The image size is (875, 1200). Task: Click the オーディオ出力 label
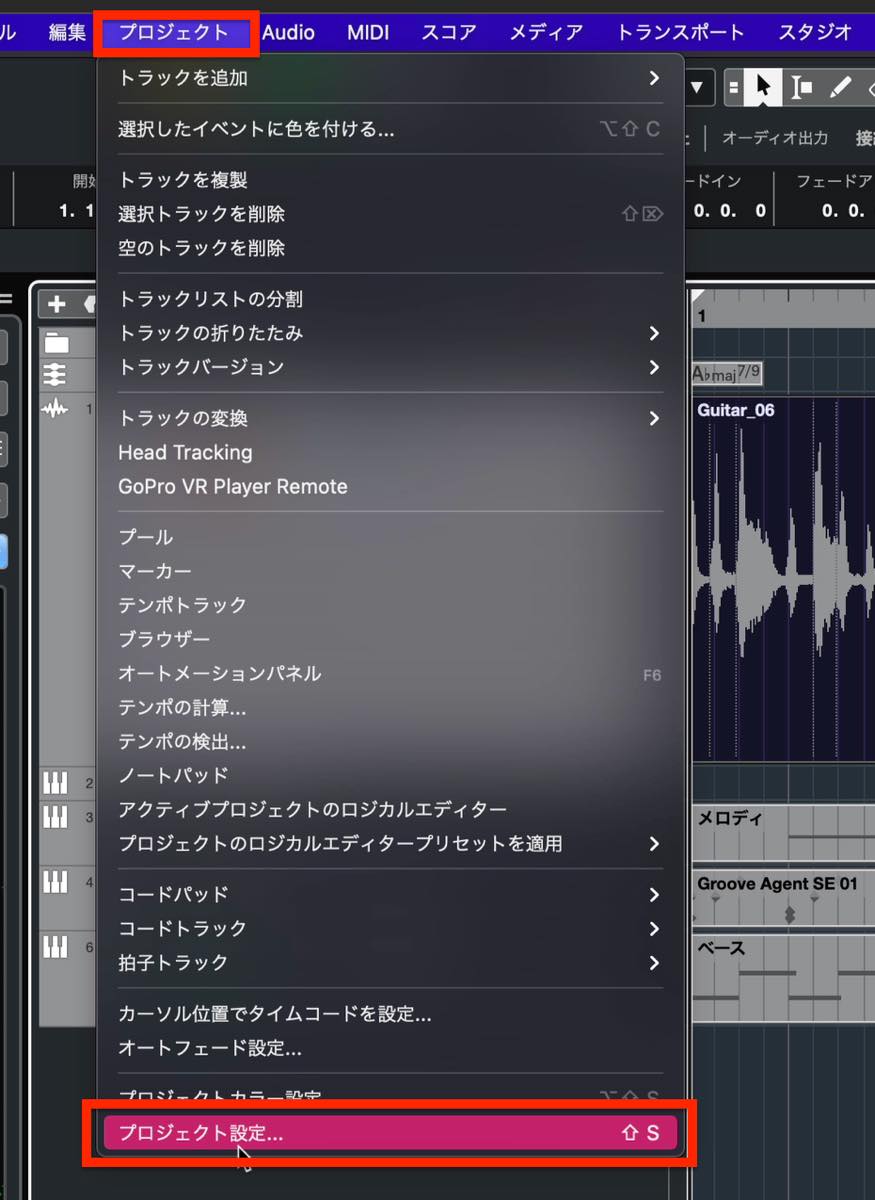coord(775,138)
